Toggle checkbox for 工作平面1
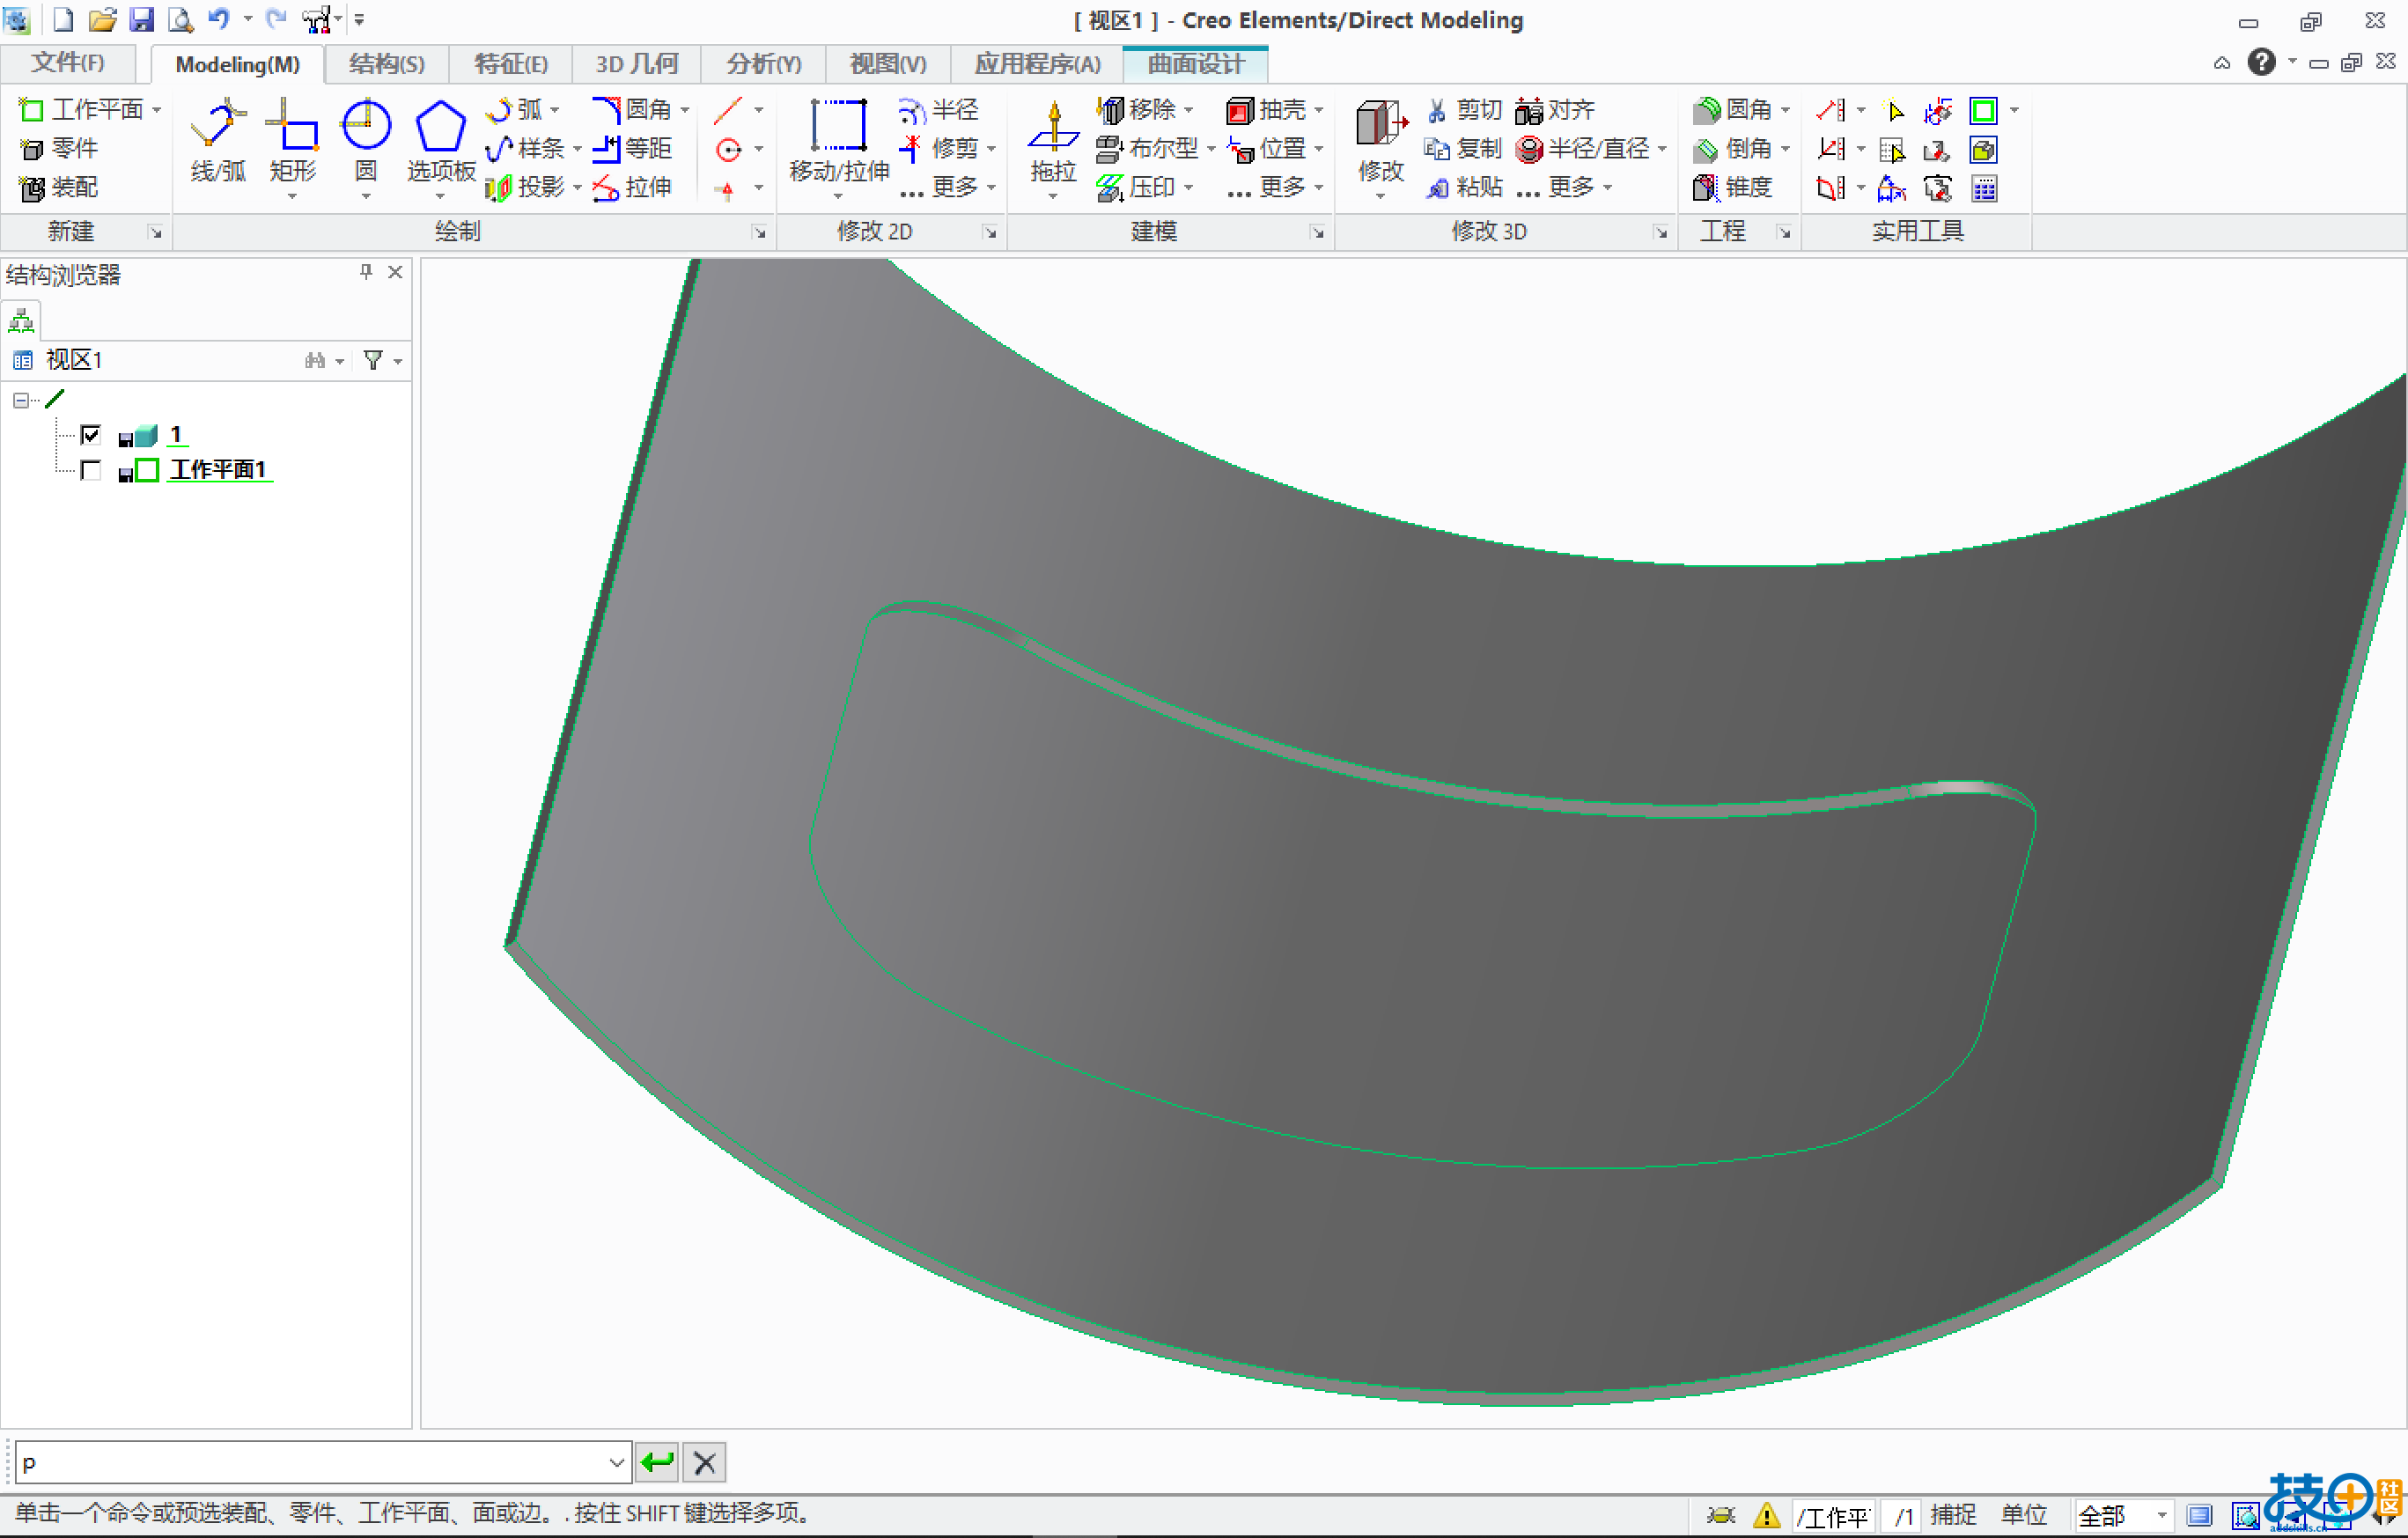Viewport: 2408px width, 1538px height. point(90,470)
